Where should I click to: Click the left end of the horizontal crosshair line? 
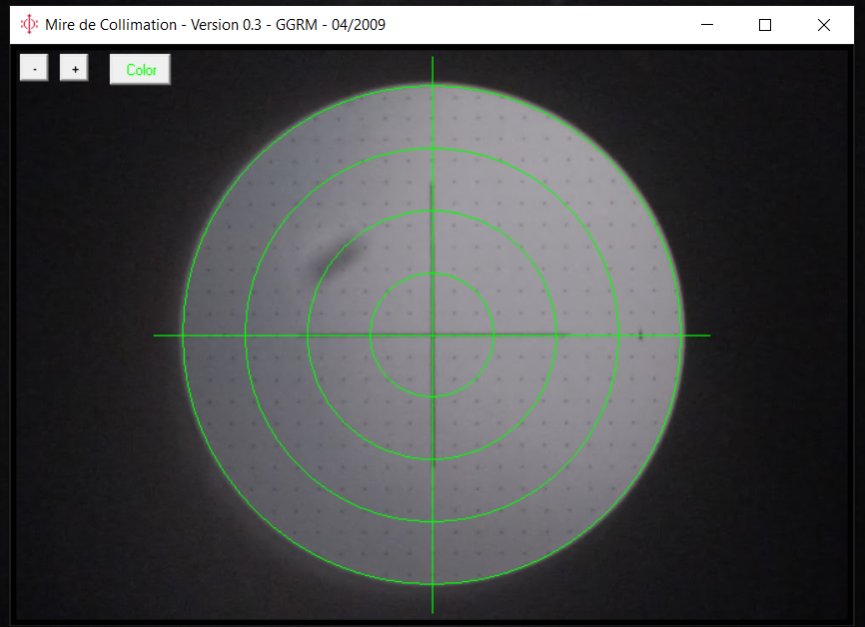[156, 335]
